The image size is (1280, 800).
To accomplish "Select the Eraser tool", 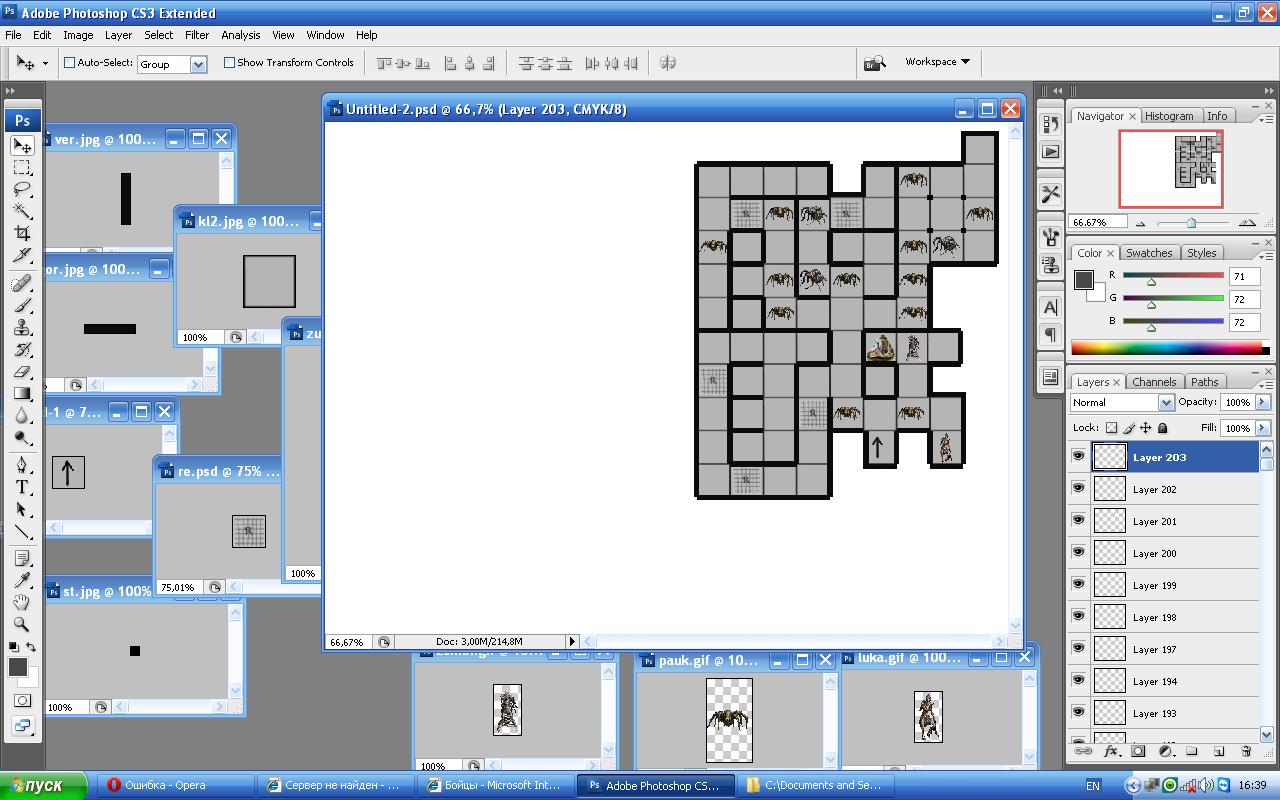I will click(x=22, y=372).
